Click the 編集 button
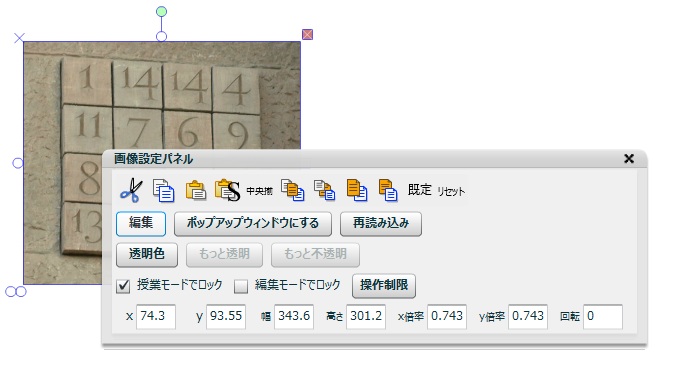 tap(141, 223)
